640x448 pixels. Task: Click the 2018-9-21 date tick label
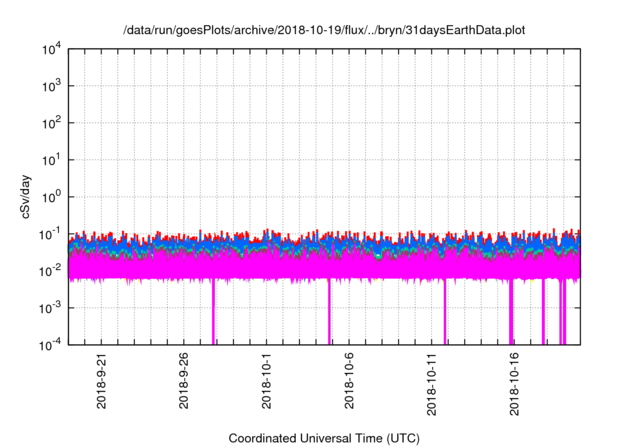(x=101, y=380)
